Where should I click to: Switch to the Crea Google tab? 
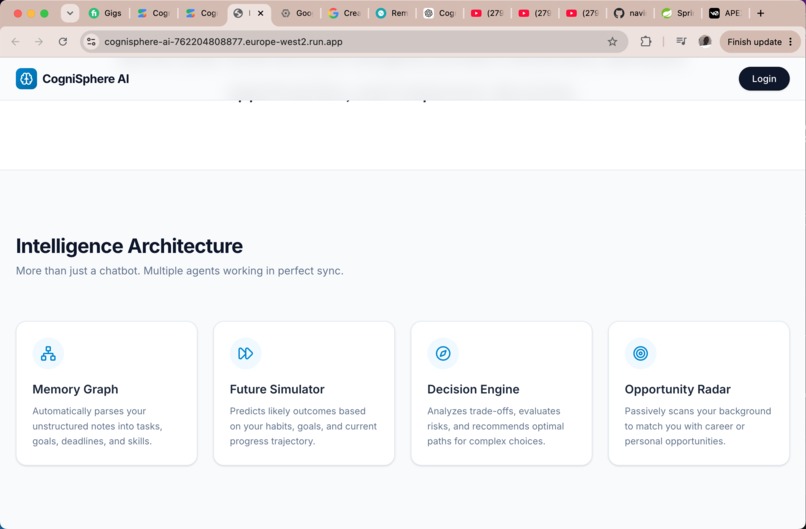point(345,13)
